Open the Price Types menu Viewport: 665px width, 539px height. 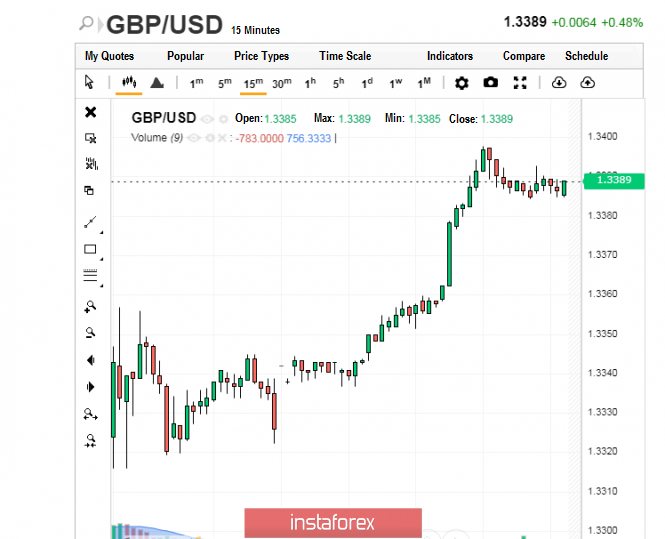[261, 56]
